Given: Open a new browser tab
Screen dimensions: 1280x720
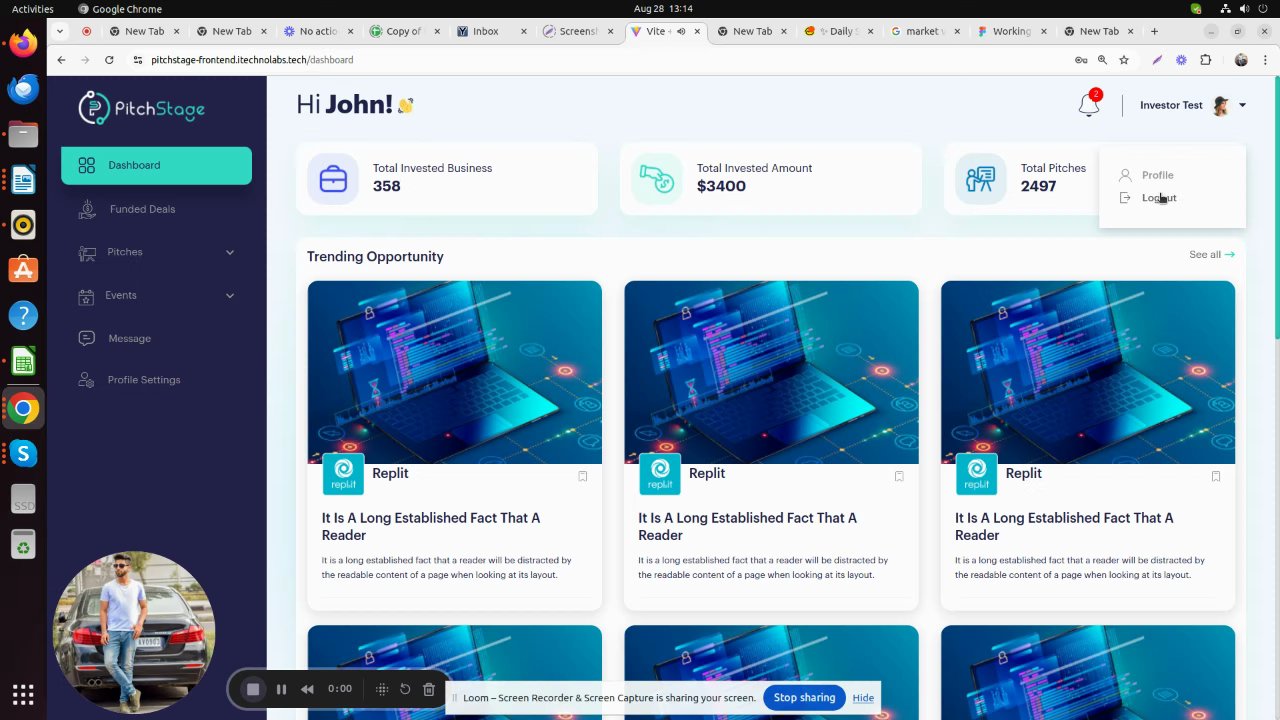Looking at the screenshot, I should (x=1154, y=31).
